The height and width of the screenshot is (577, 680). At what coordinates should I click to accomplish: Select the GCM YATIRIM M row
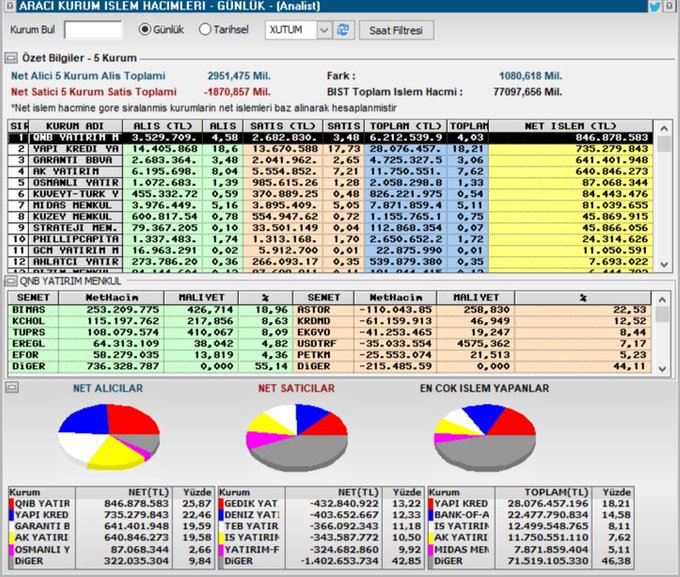tap(330, 251)
